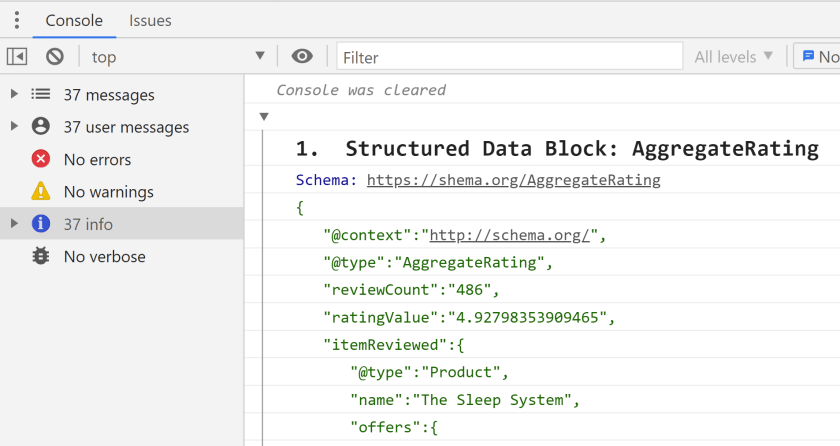840x446 pixels.
Task: Open the All levels dropdown
Action: pyautogui.click(x=734, y=57)
